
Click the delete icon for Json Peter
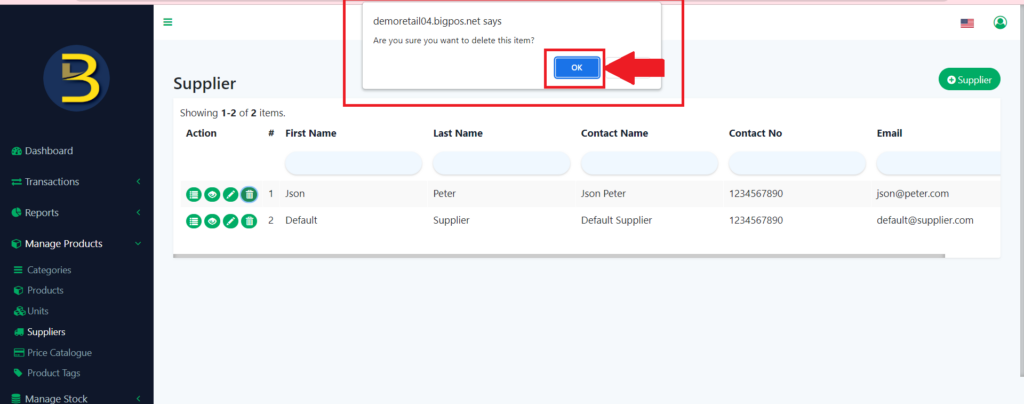[x=249, y=194]
